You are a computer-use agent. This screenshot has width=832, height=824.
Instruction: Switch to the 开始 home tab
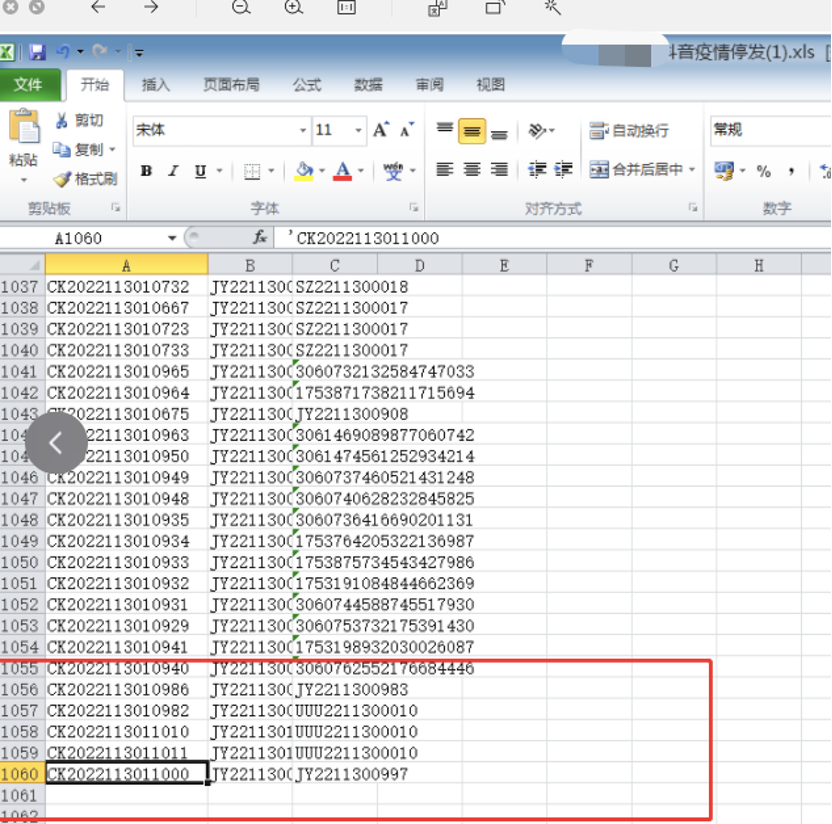click(94, 84)
